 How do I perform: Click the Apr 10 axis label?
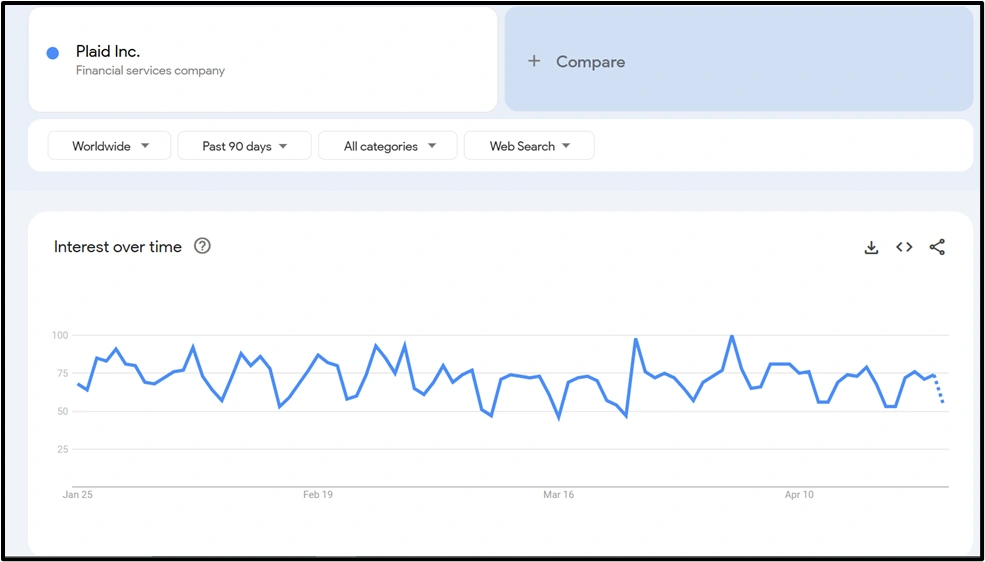(799, 495)
